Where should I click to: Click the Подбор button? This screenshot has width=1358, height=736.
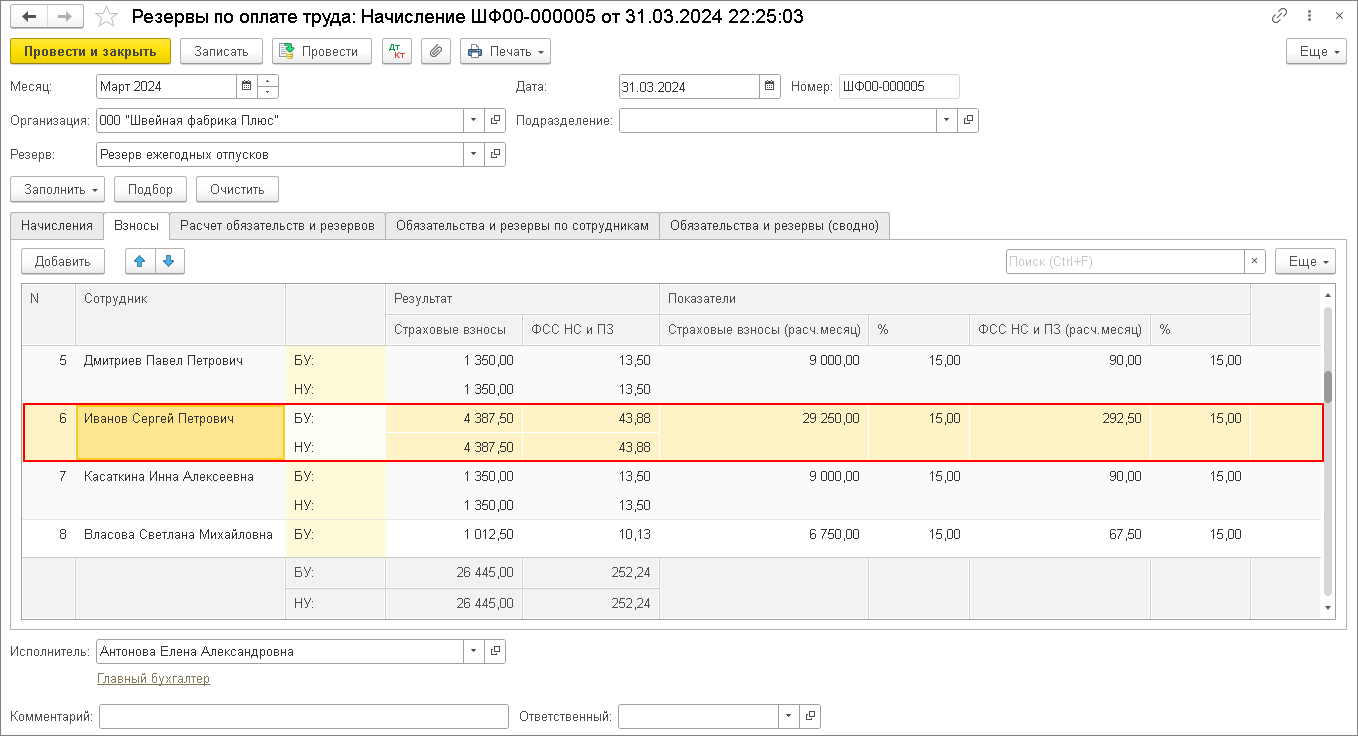coord(150,189)
